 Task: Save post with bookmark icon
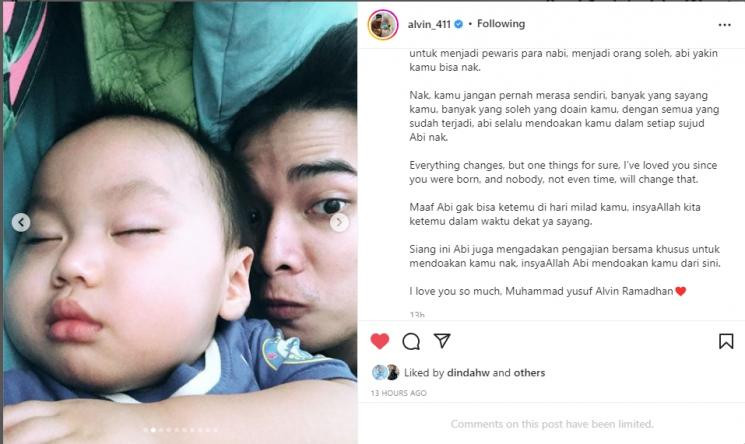click(x=726, y=341)
